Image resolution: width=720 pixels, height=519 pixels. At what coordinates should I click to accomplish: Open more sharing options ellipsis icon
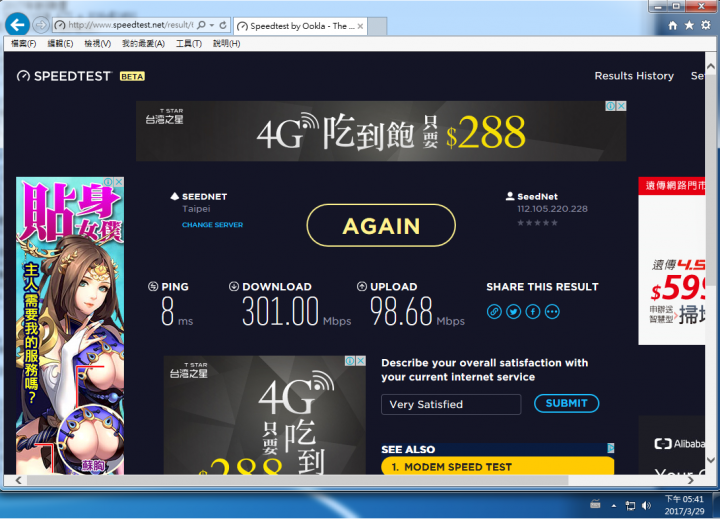[552, 312]
